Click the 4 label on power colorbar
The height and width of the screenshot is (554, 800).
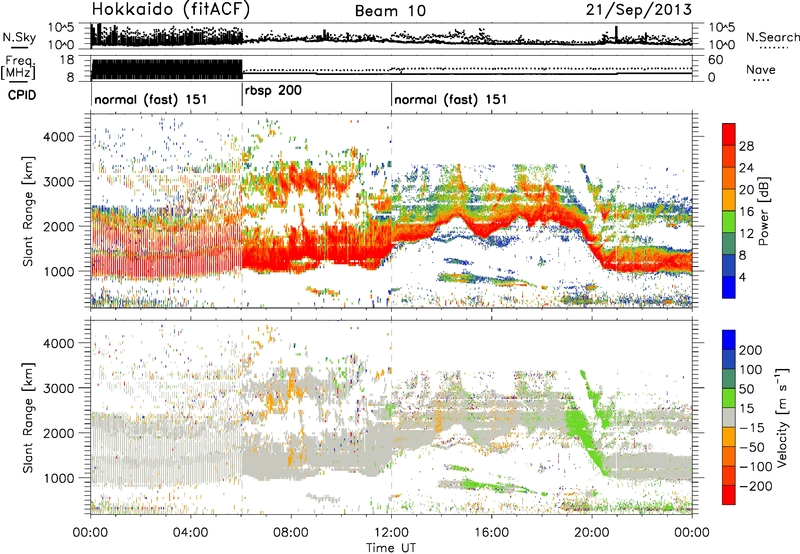pyautogui.click(x=743, y=277)
